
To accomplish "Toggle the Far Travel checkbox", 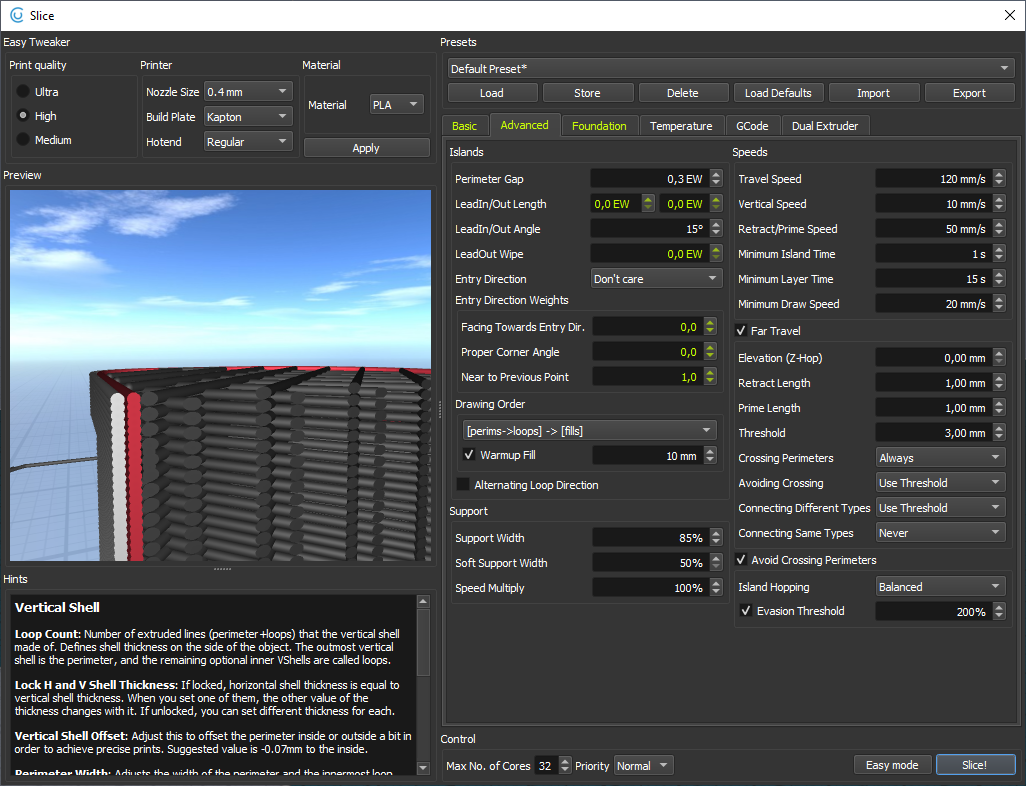I will [x=741, y=330].
